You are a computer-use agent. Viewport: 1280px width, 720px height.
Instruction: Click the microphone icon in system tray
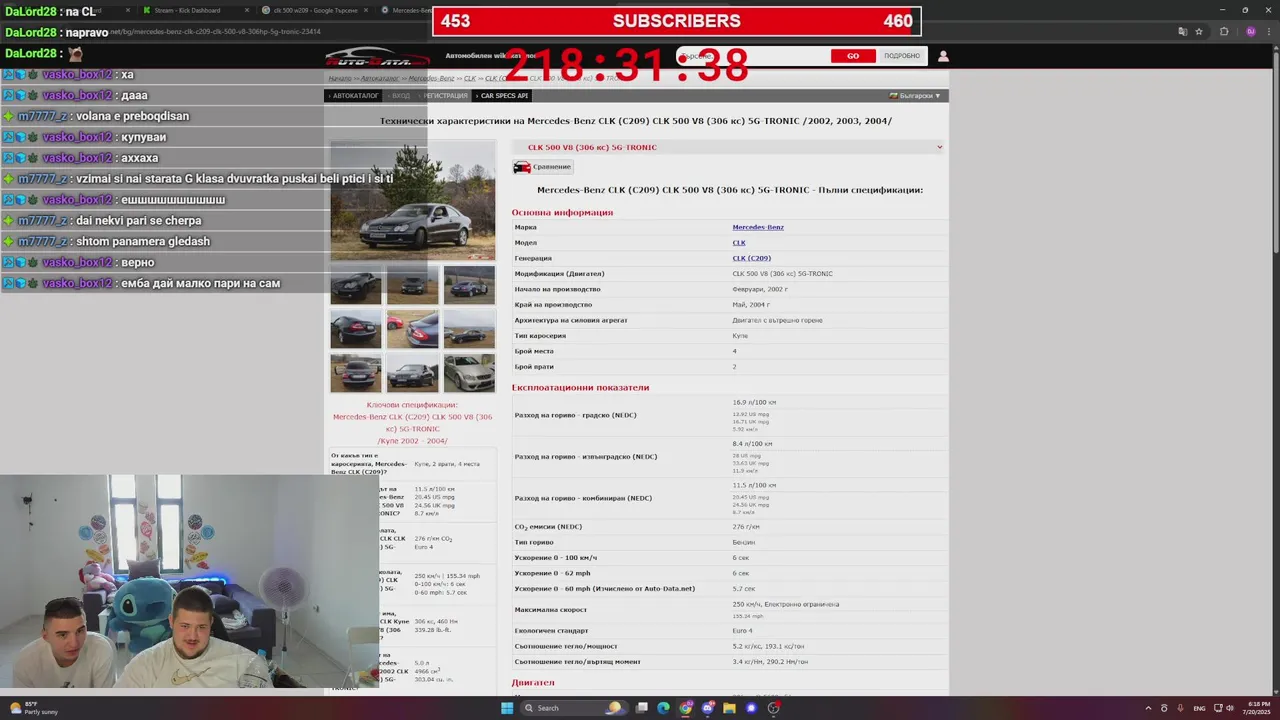[x=1181, y=708]
